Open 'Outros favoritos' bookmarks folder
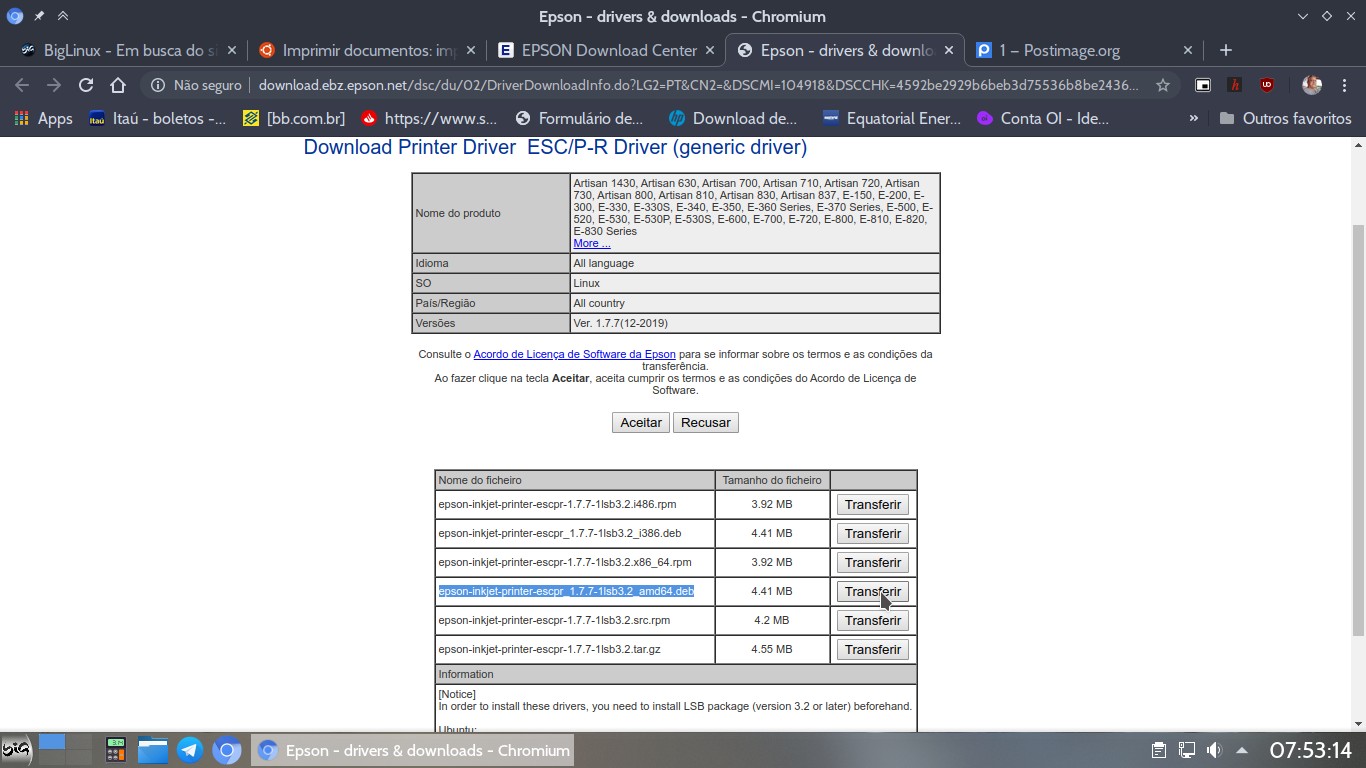Viewport: 1366px width, 768px height. coord(1285,118)
